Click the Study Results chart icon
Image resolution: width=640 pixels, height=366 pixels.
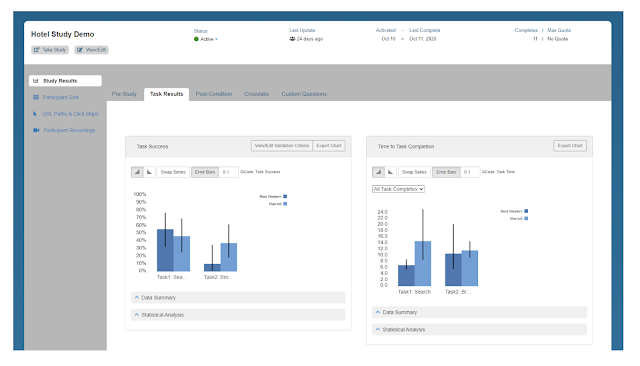[x=36, y=81]
